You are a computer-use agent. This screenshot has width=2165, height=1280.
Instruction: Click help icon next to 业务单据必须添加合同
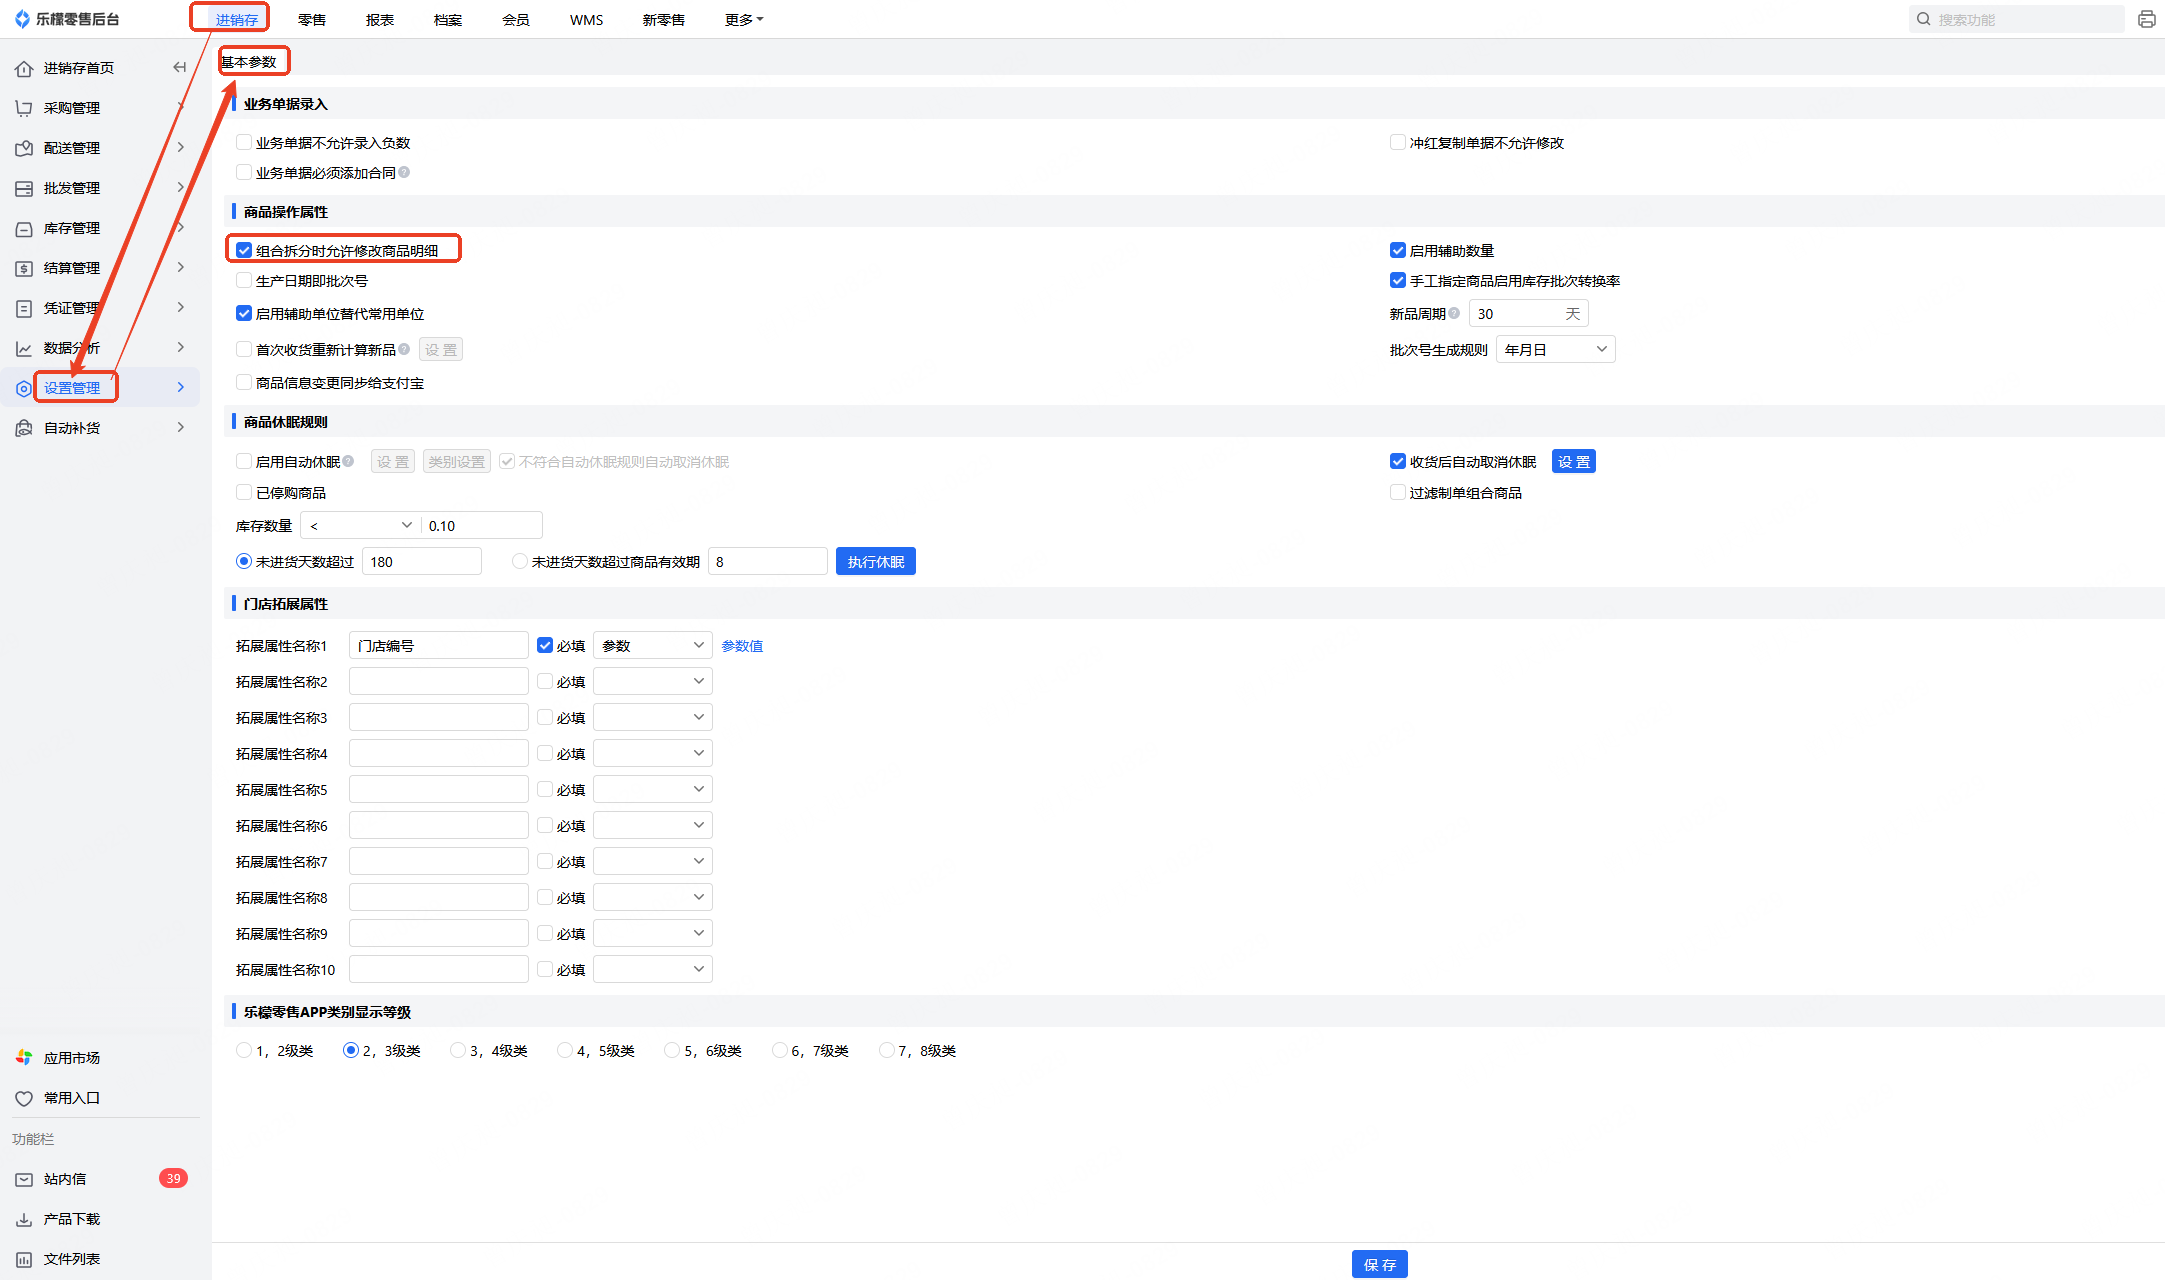[x=404, y=172]
